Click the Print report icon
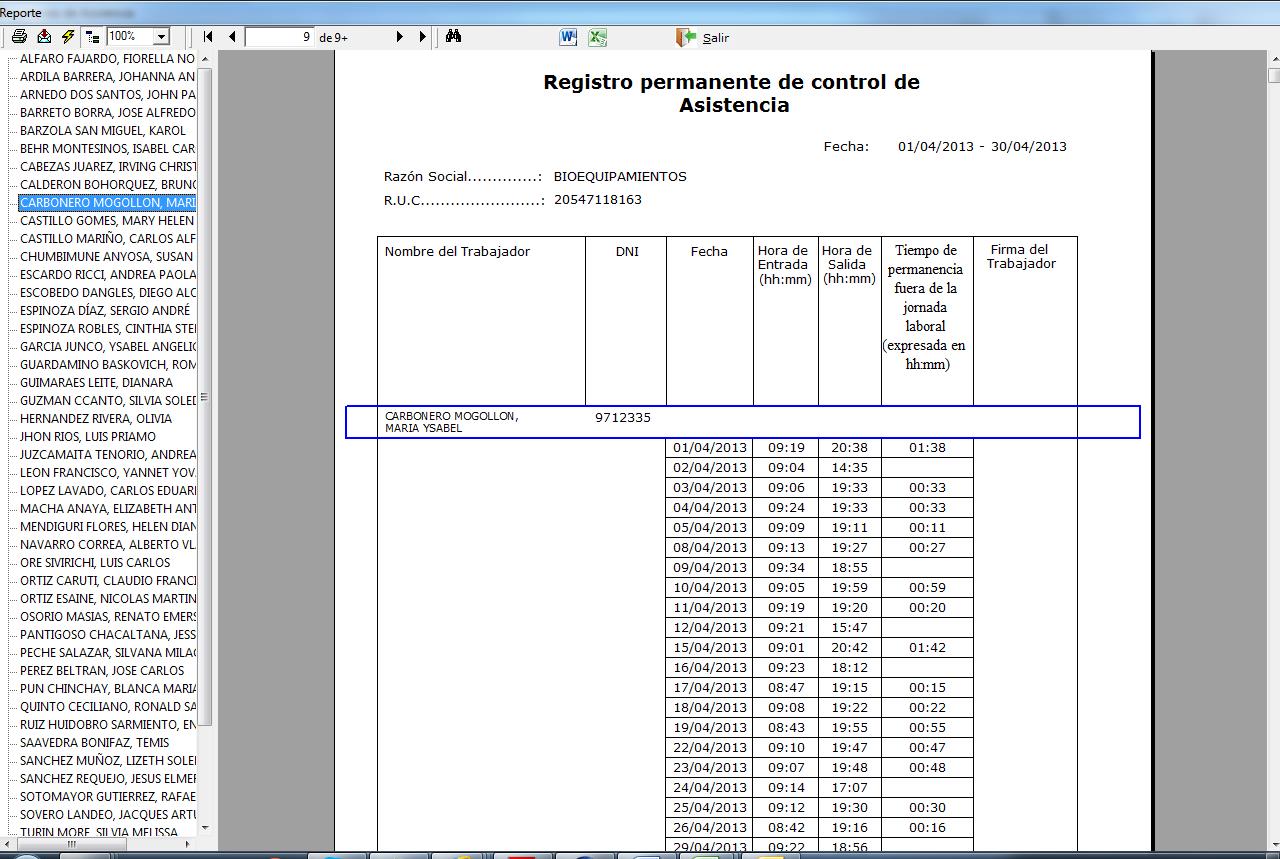 coord(19,36)
